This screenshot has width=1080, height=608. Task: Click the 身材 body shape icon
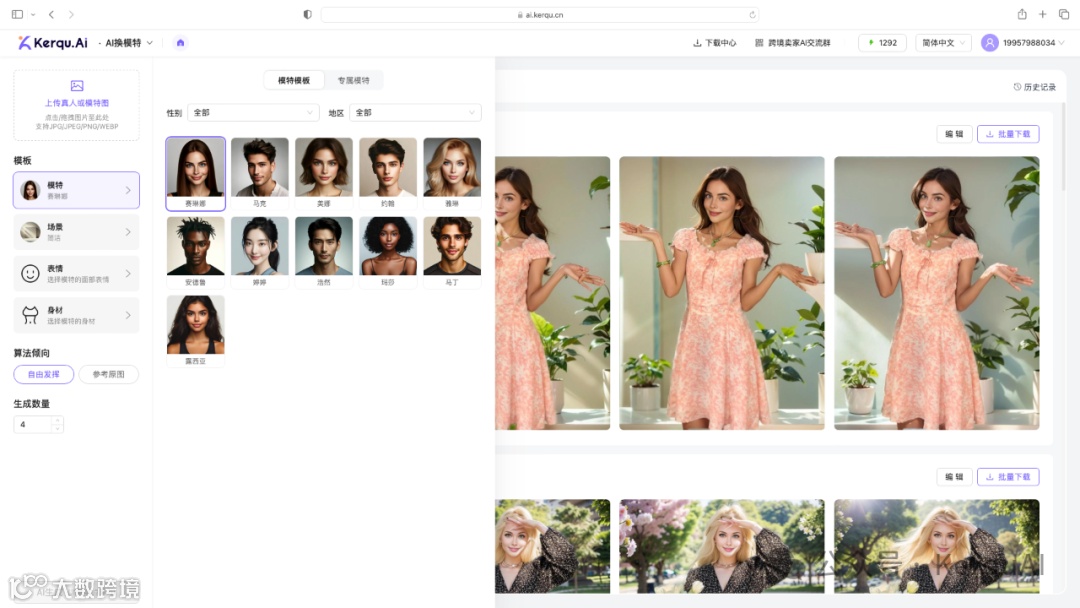coord(30,315)
